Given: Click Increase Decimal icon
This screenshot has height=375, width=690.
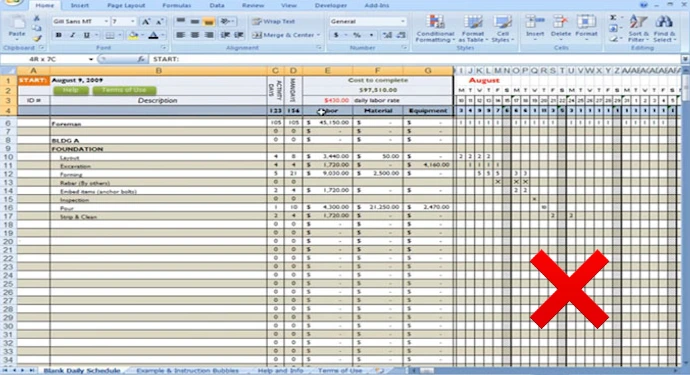Looking at the screenshot, I should click(x=387, y=35).
